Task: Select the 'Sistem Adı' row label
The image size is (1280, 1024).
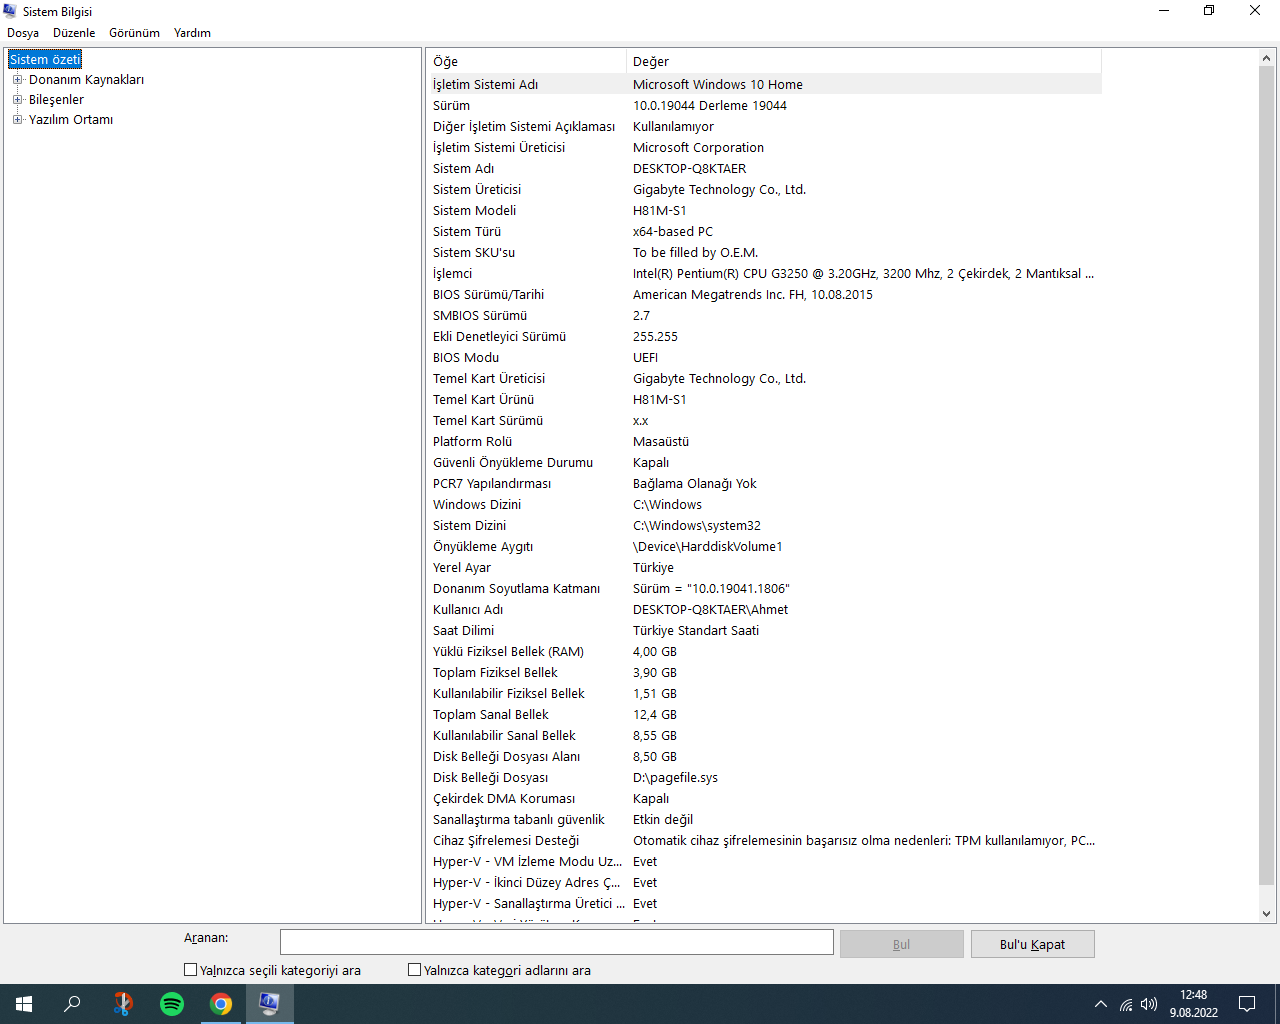Action: (463, 169)
